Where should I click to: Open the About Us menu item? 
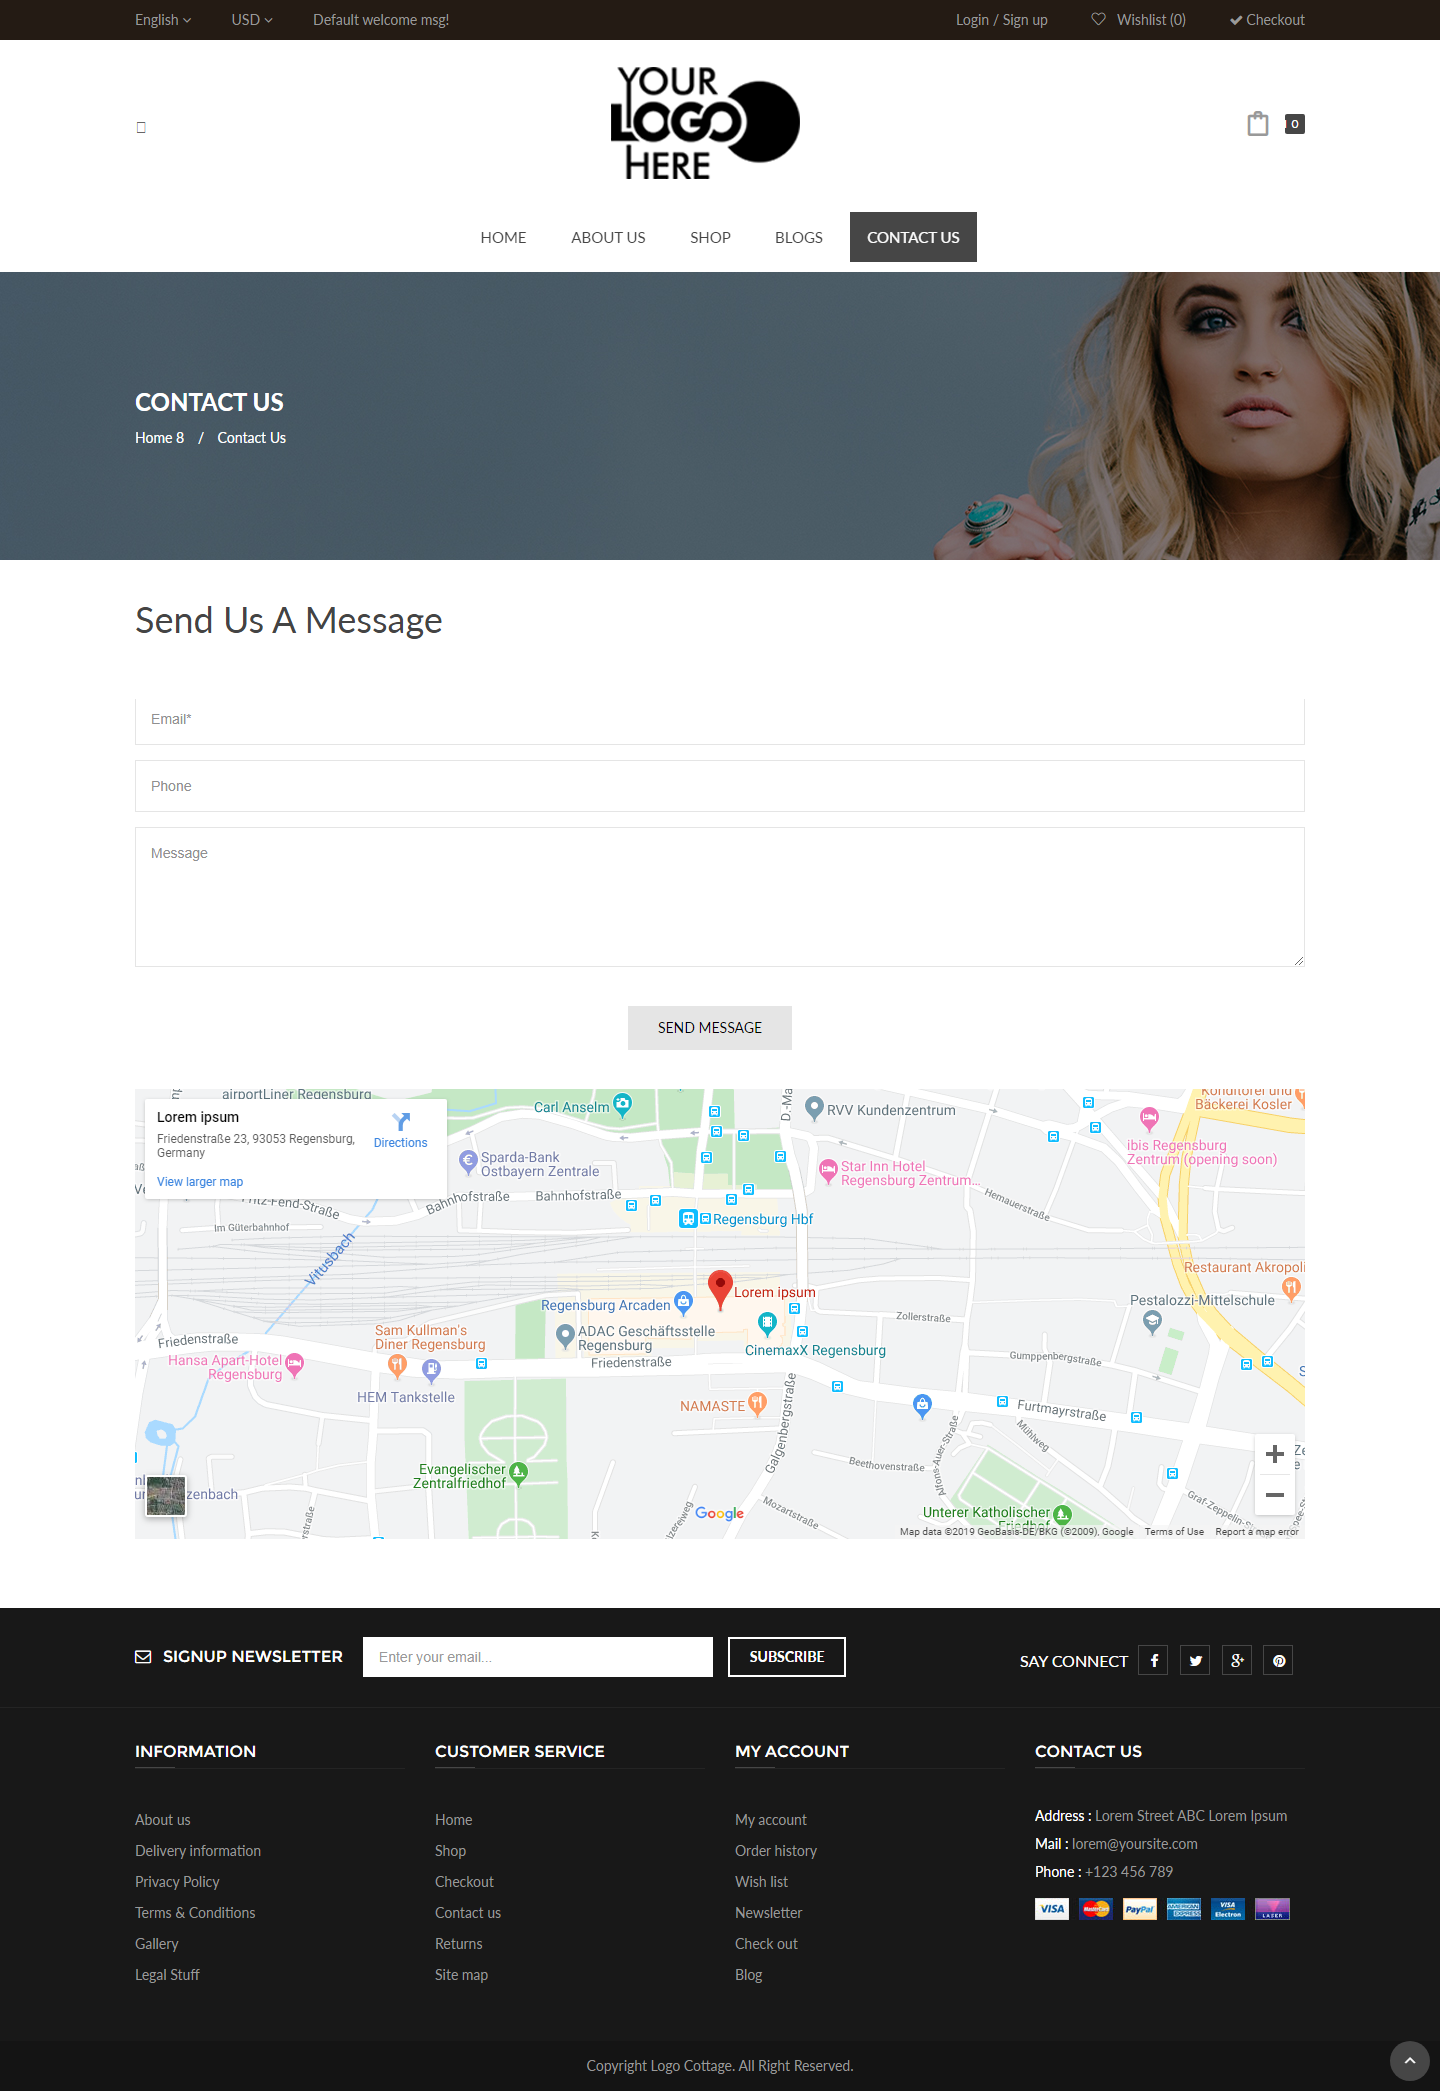608,238
